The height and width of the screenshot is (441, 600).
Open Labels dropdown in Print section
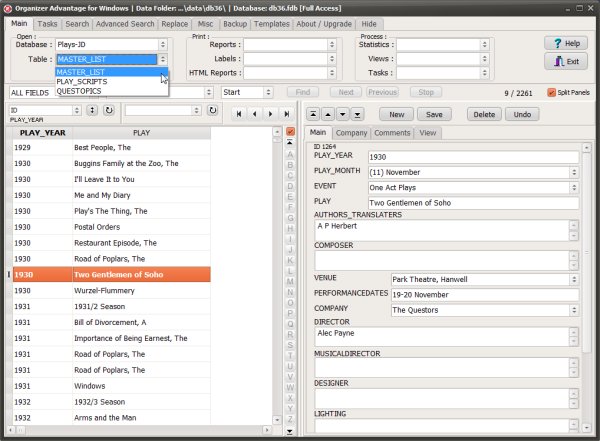click(332, 59)
